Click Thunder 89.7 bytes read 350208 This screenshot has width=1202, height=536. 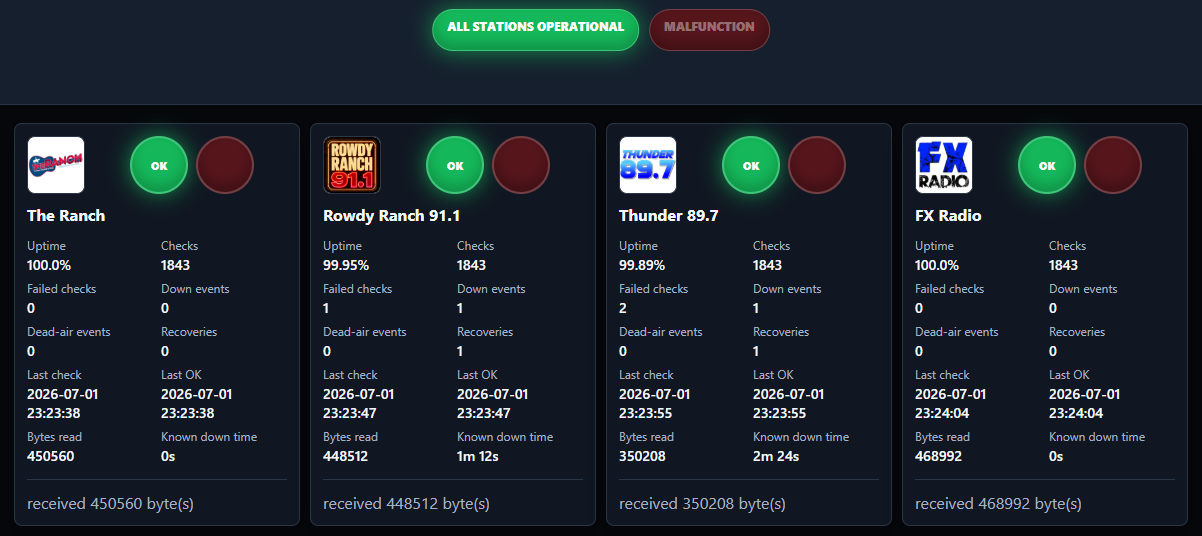(642, 456)
